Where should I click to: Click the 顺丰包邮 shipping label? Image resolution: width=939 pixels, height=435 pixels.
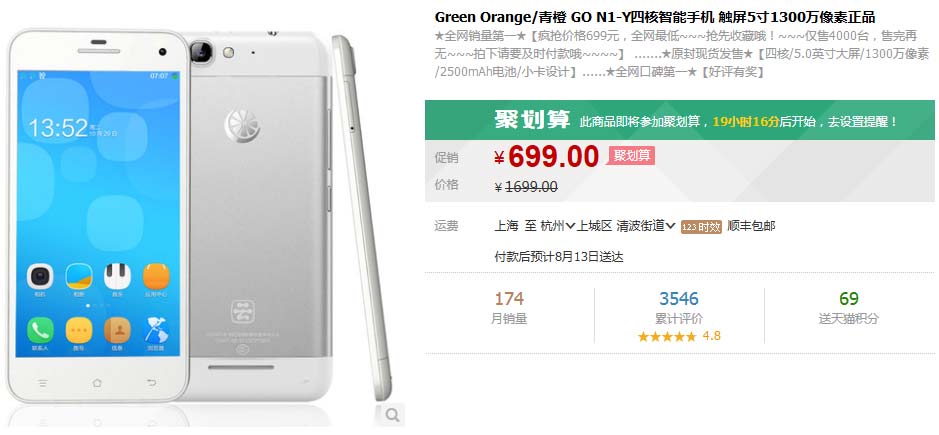click(751, 226)
